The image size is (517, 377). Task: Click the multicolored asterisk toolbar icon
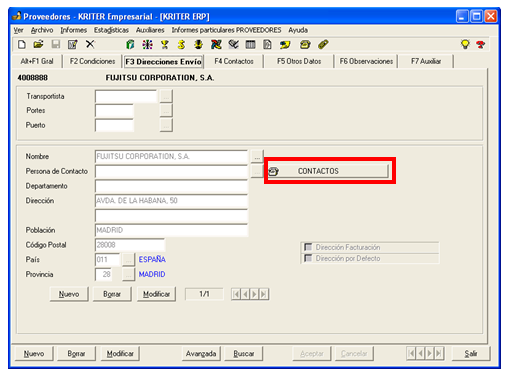point(147,44)
